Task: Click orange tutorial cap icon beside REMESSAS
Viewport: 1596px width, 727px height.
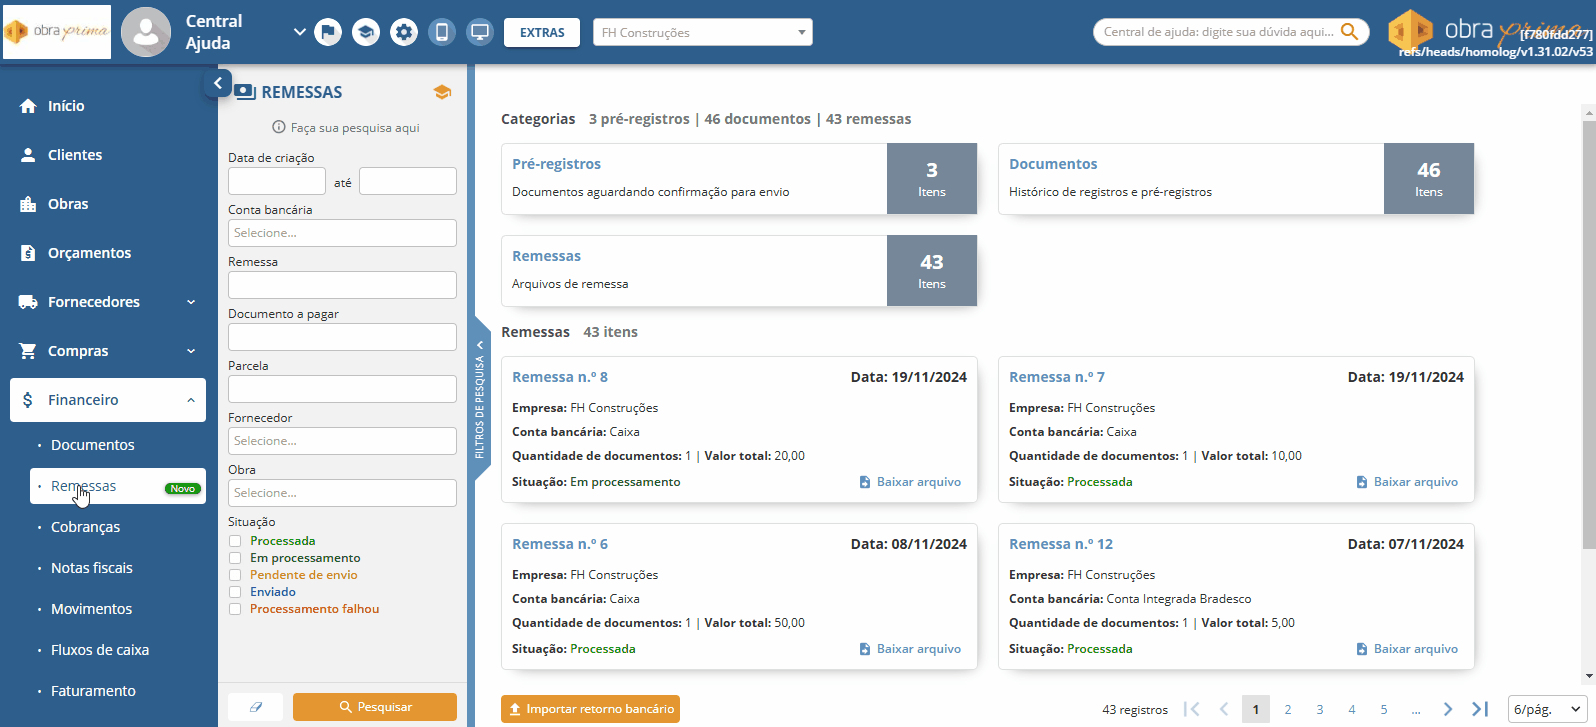Action: coord(442,92)
